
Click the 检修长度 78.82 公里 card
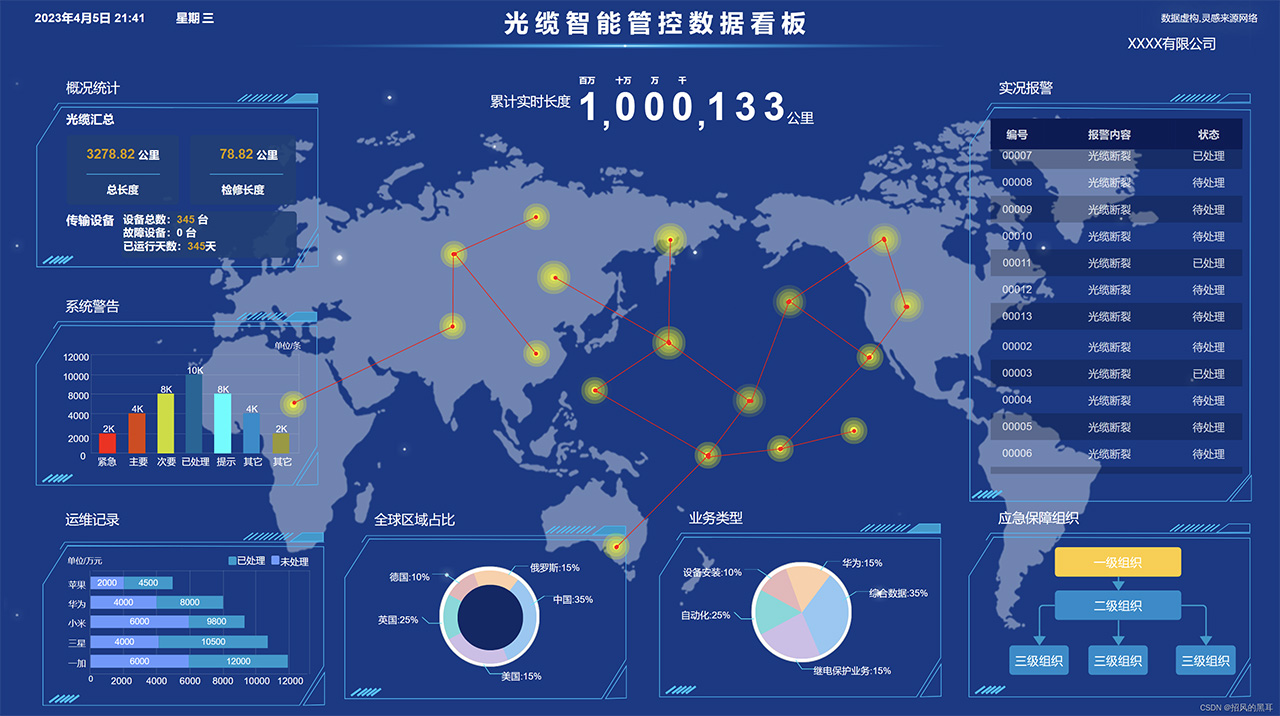pos(242,168)
